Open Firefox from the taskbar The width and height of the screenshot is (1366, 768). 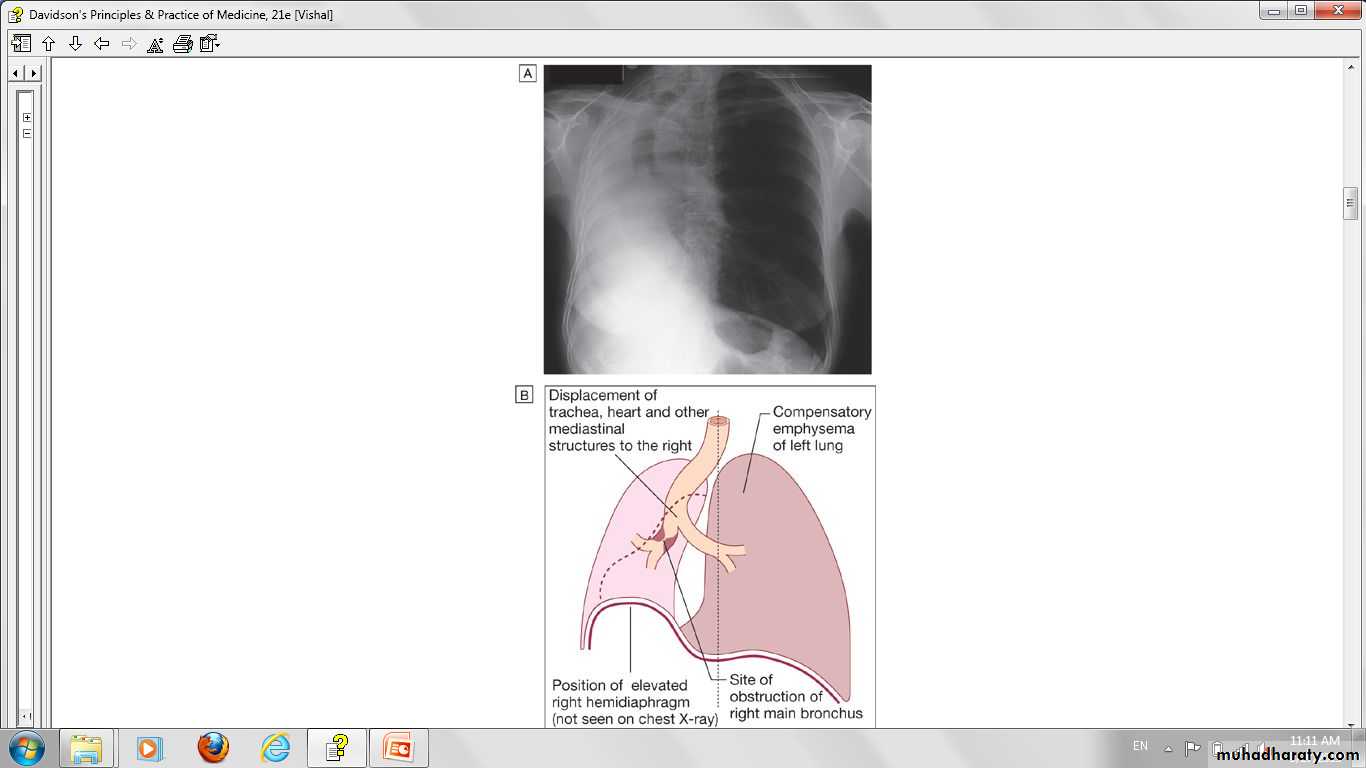pos(212,748)
